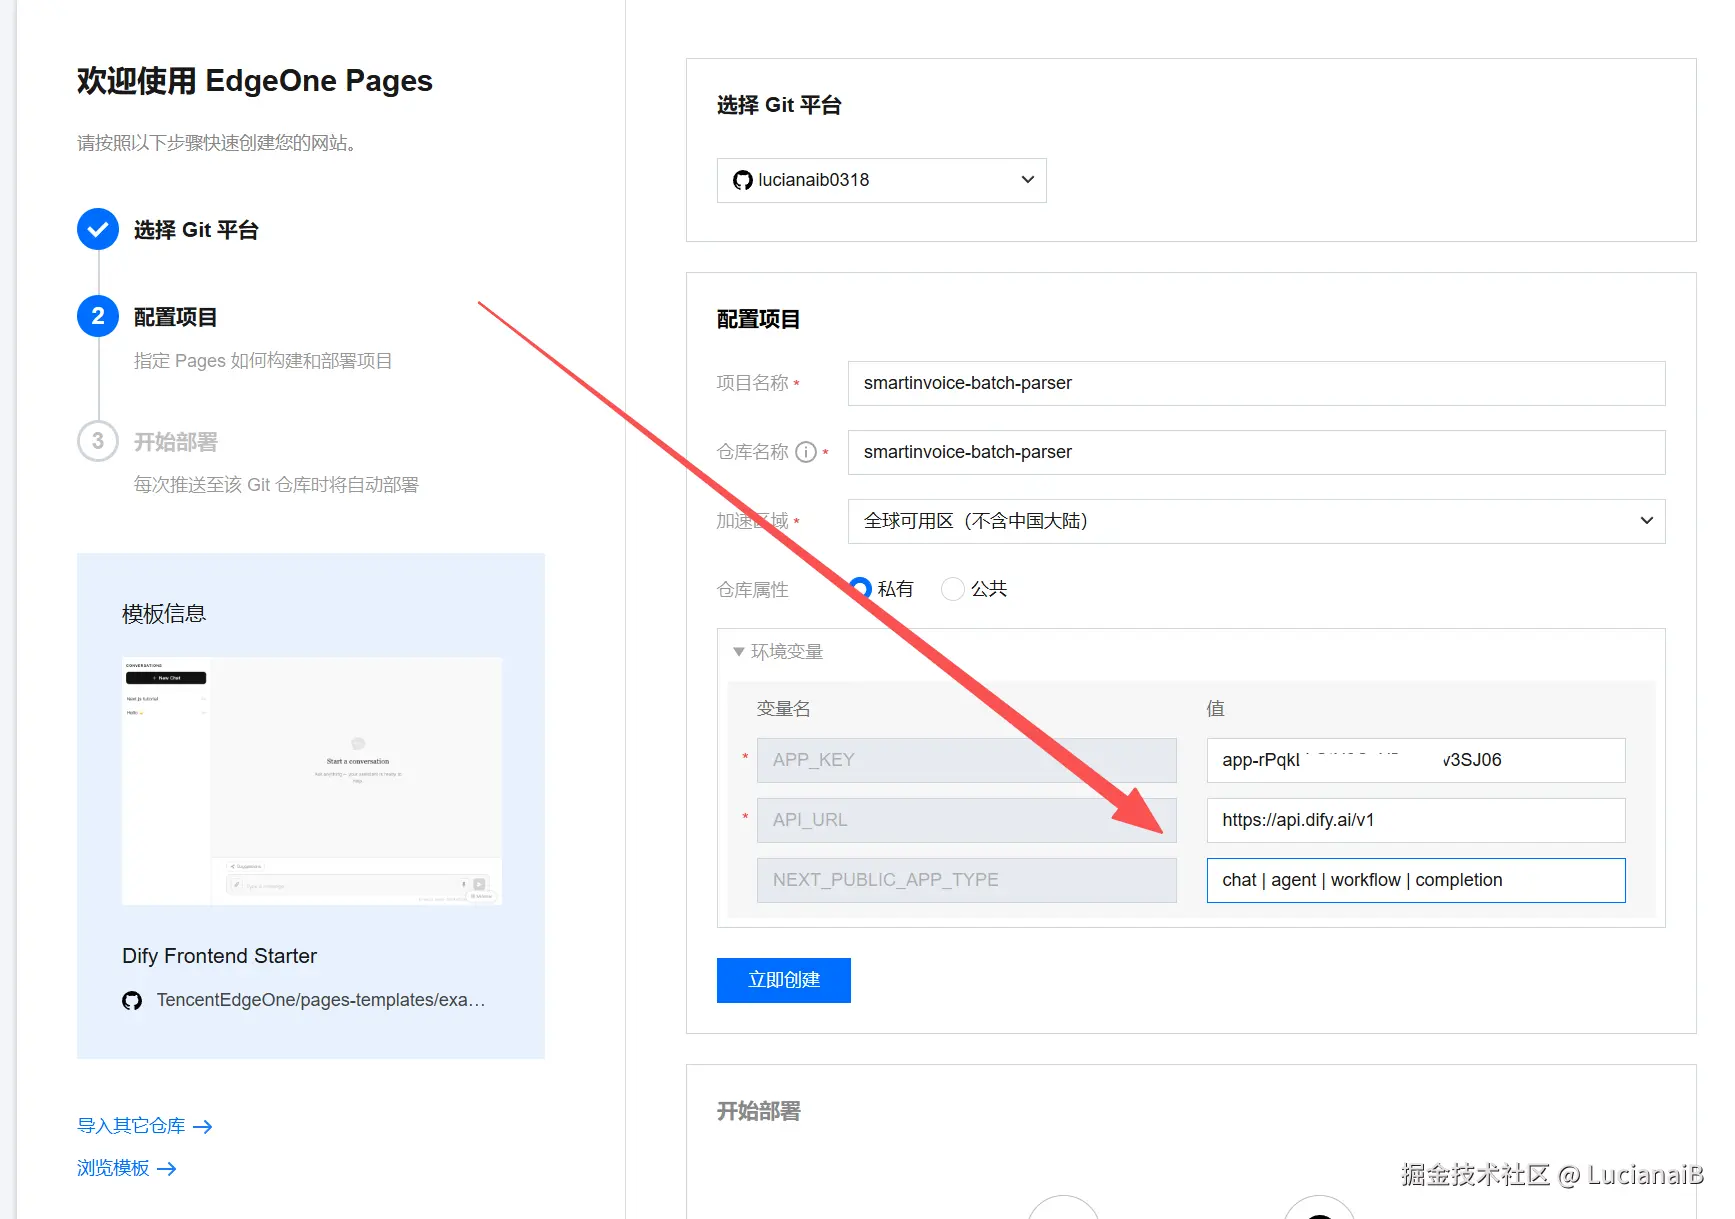Click the APP_KEY variable name field

pyautogui.click(x=966, y=760)
